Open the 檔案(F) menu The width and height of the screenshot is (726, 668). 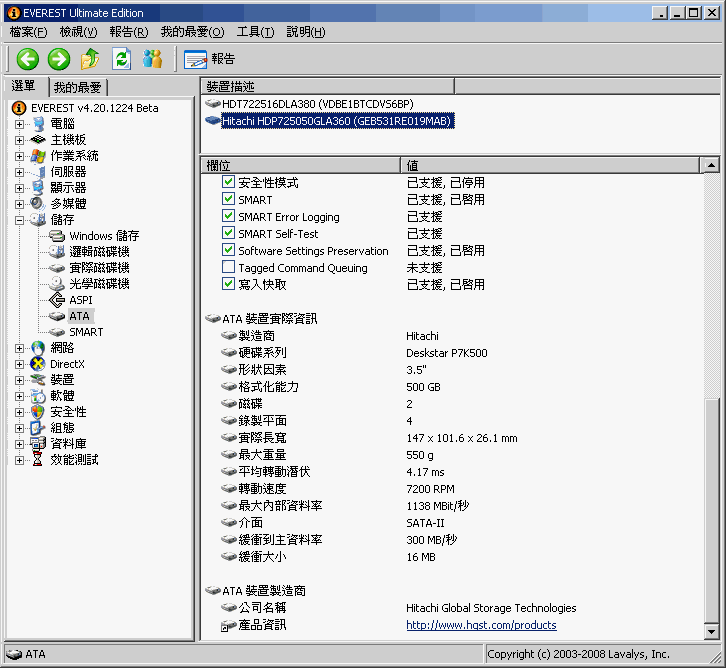[28, 32]
